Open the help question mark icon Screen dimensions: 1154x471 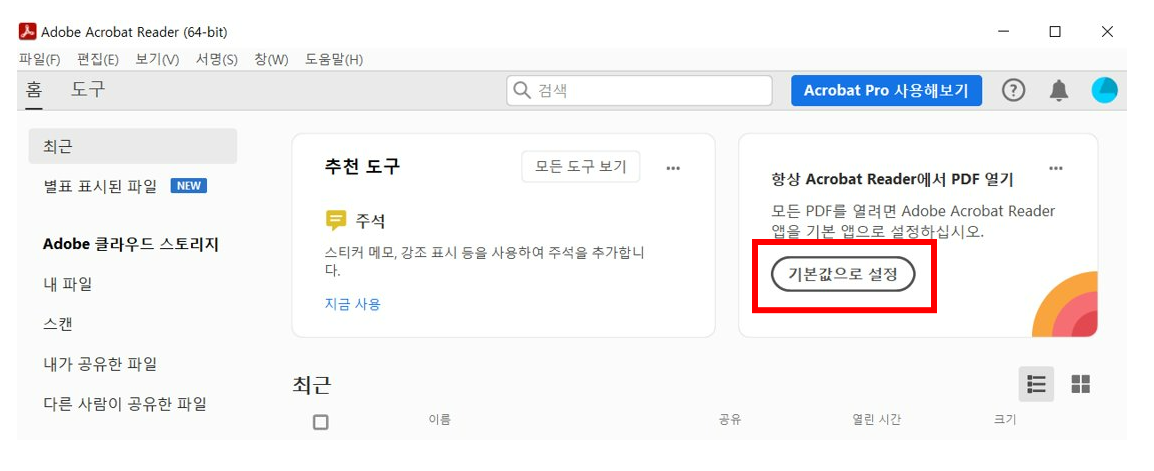click(x=1013, y=91)
